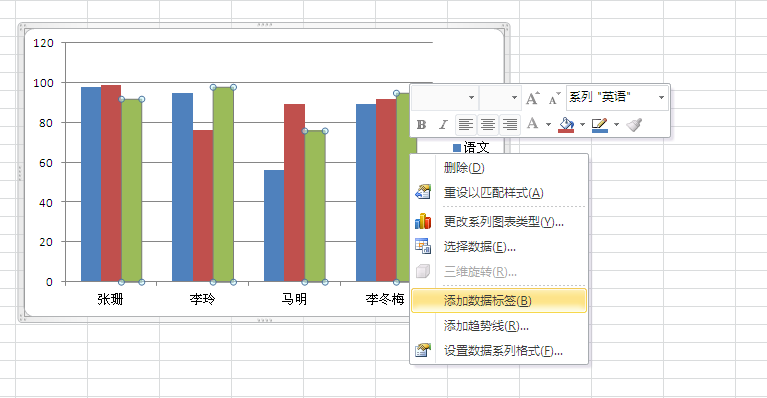Click the shrink font size icon
The image size is (767, 398).
(554, 98)
